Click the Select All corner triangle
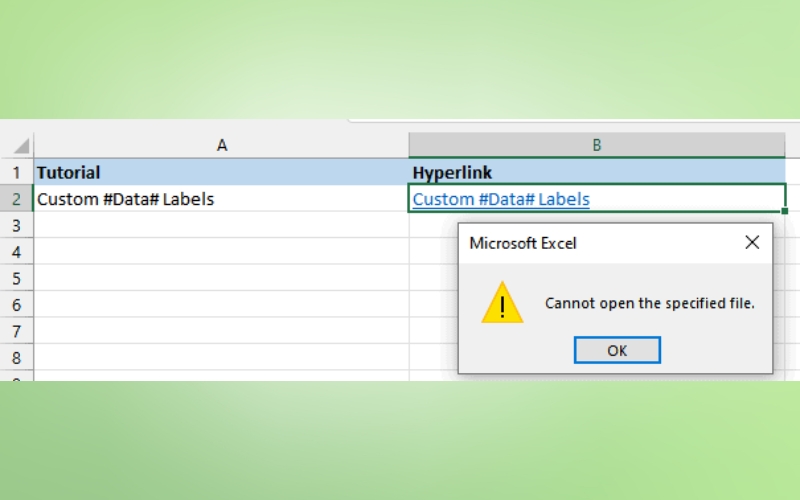Viewport: 800px width, 500px height. pos(21,146)
